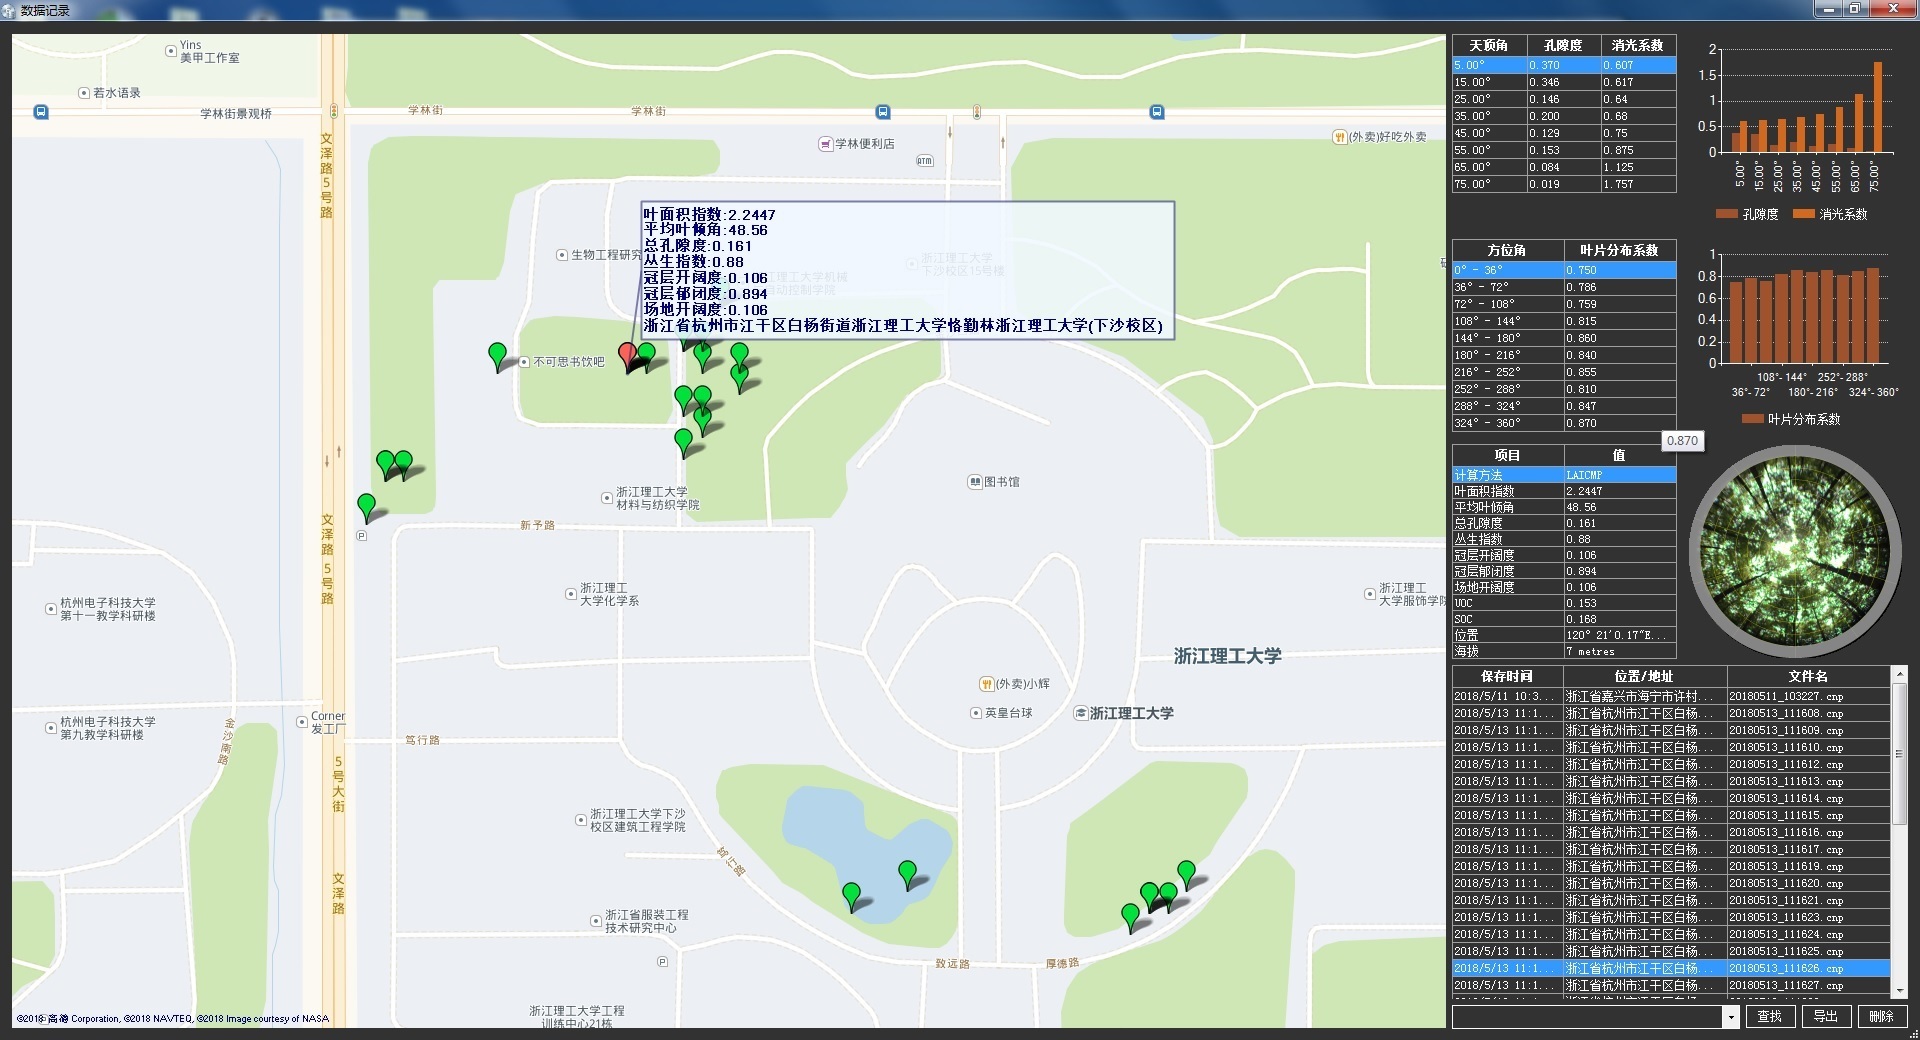Click the 消光系数 legend swatch
This screenshot has width=1920, height=1040.
[x=1804, y=214]
